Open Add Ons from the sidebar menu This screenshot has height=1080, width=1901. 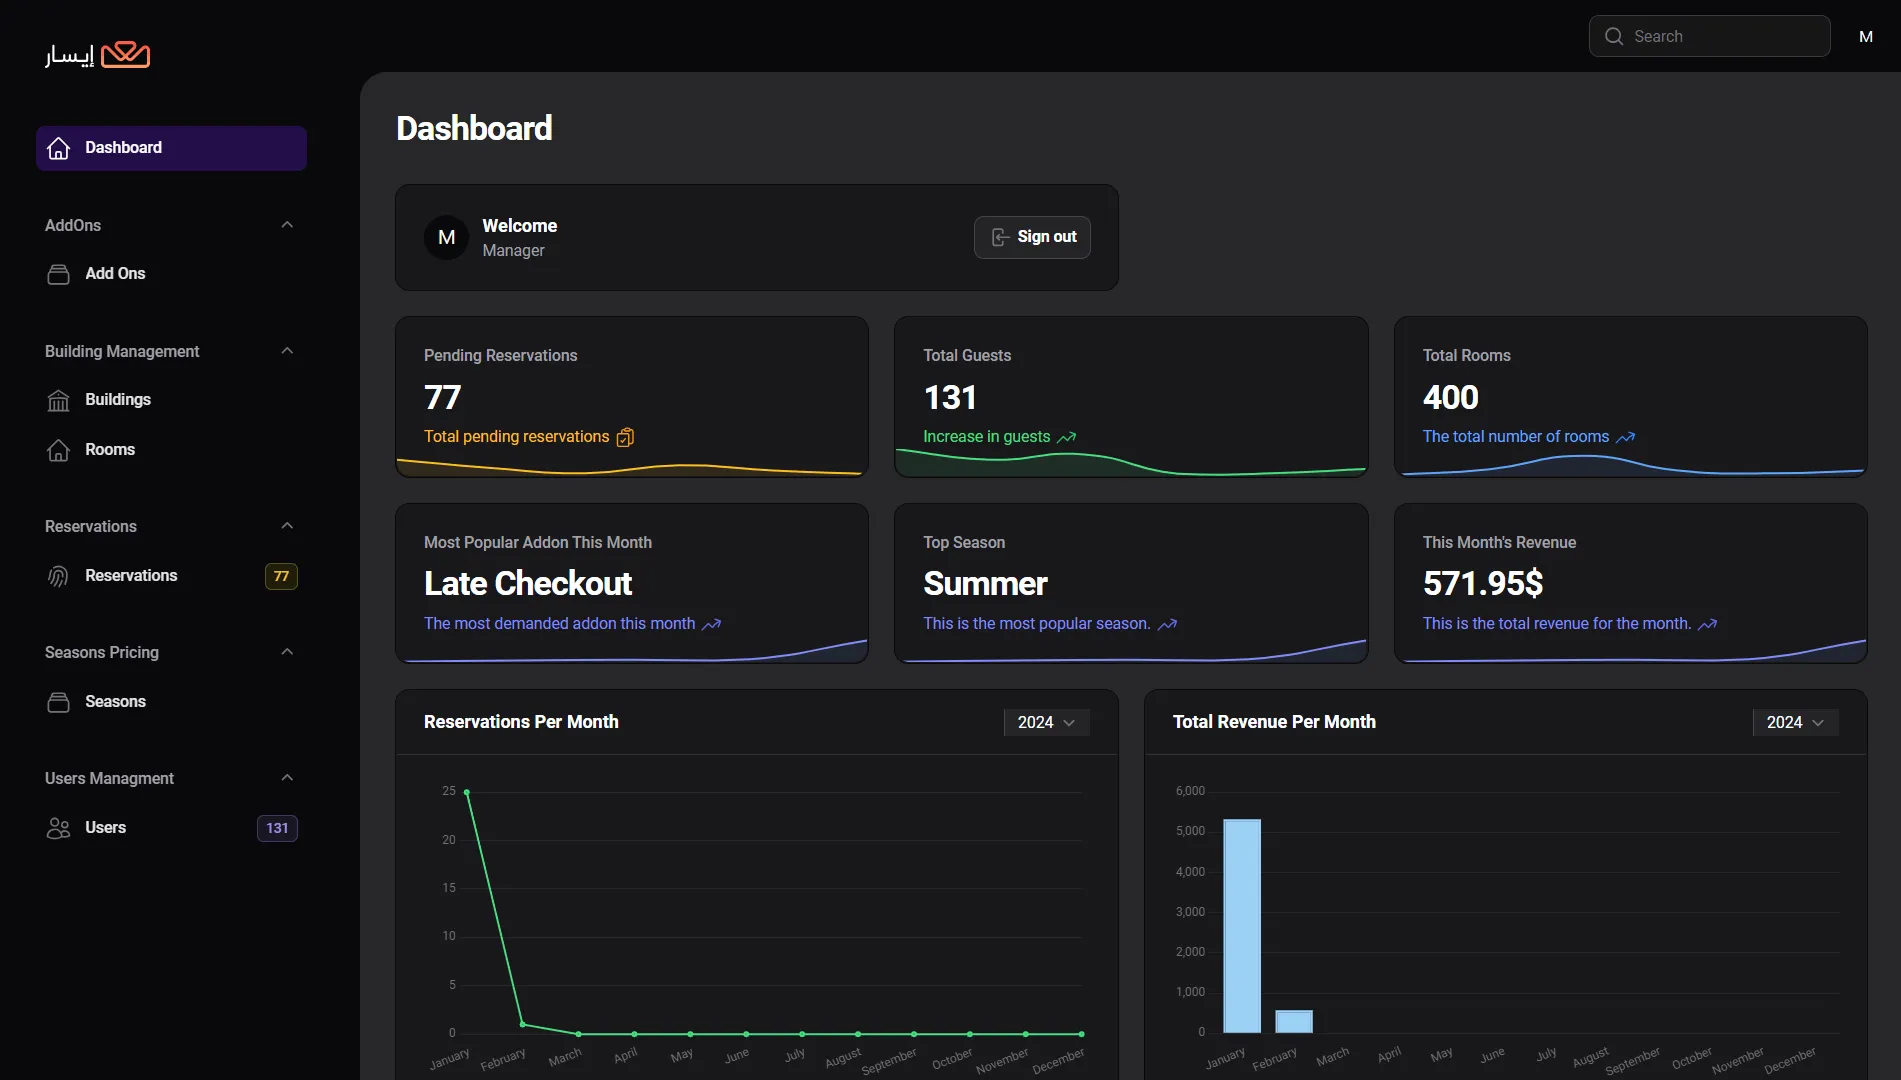tap(115, 274)
